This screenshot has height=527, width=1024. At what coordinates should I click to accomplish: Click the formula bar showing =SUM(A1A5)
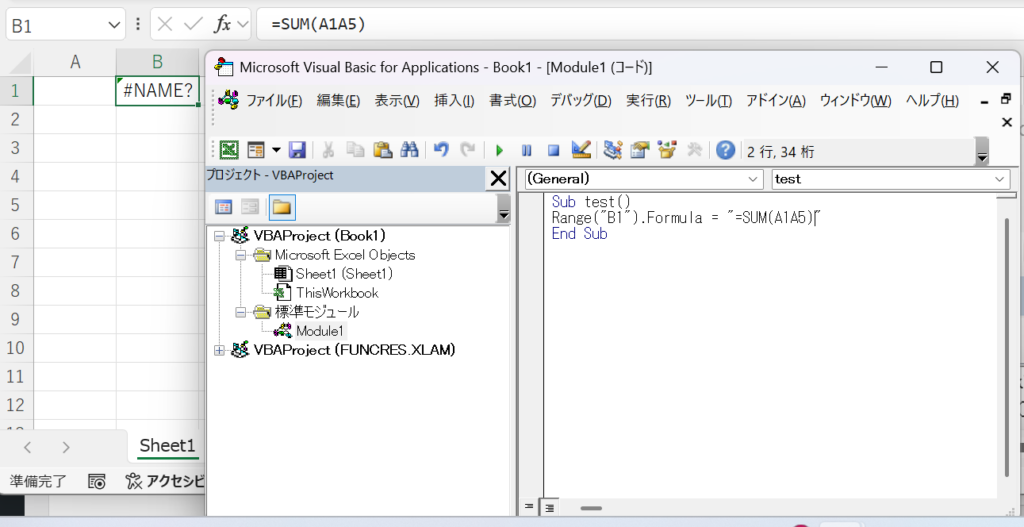640,25
